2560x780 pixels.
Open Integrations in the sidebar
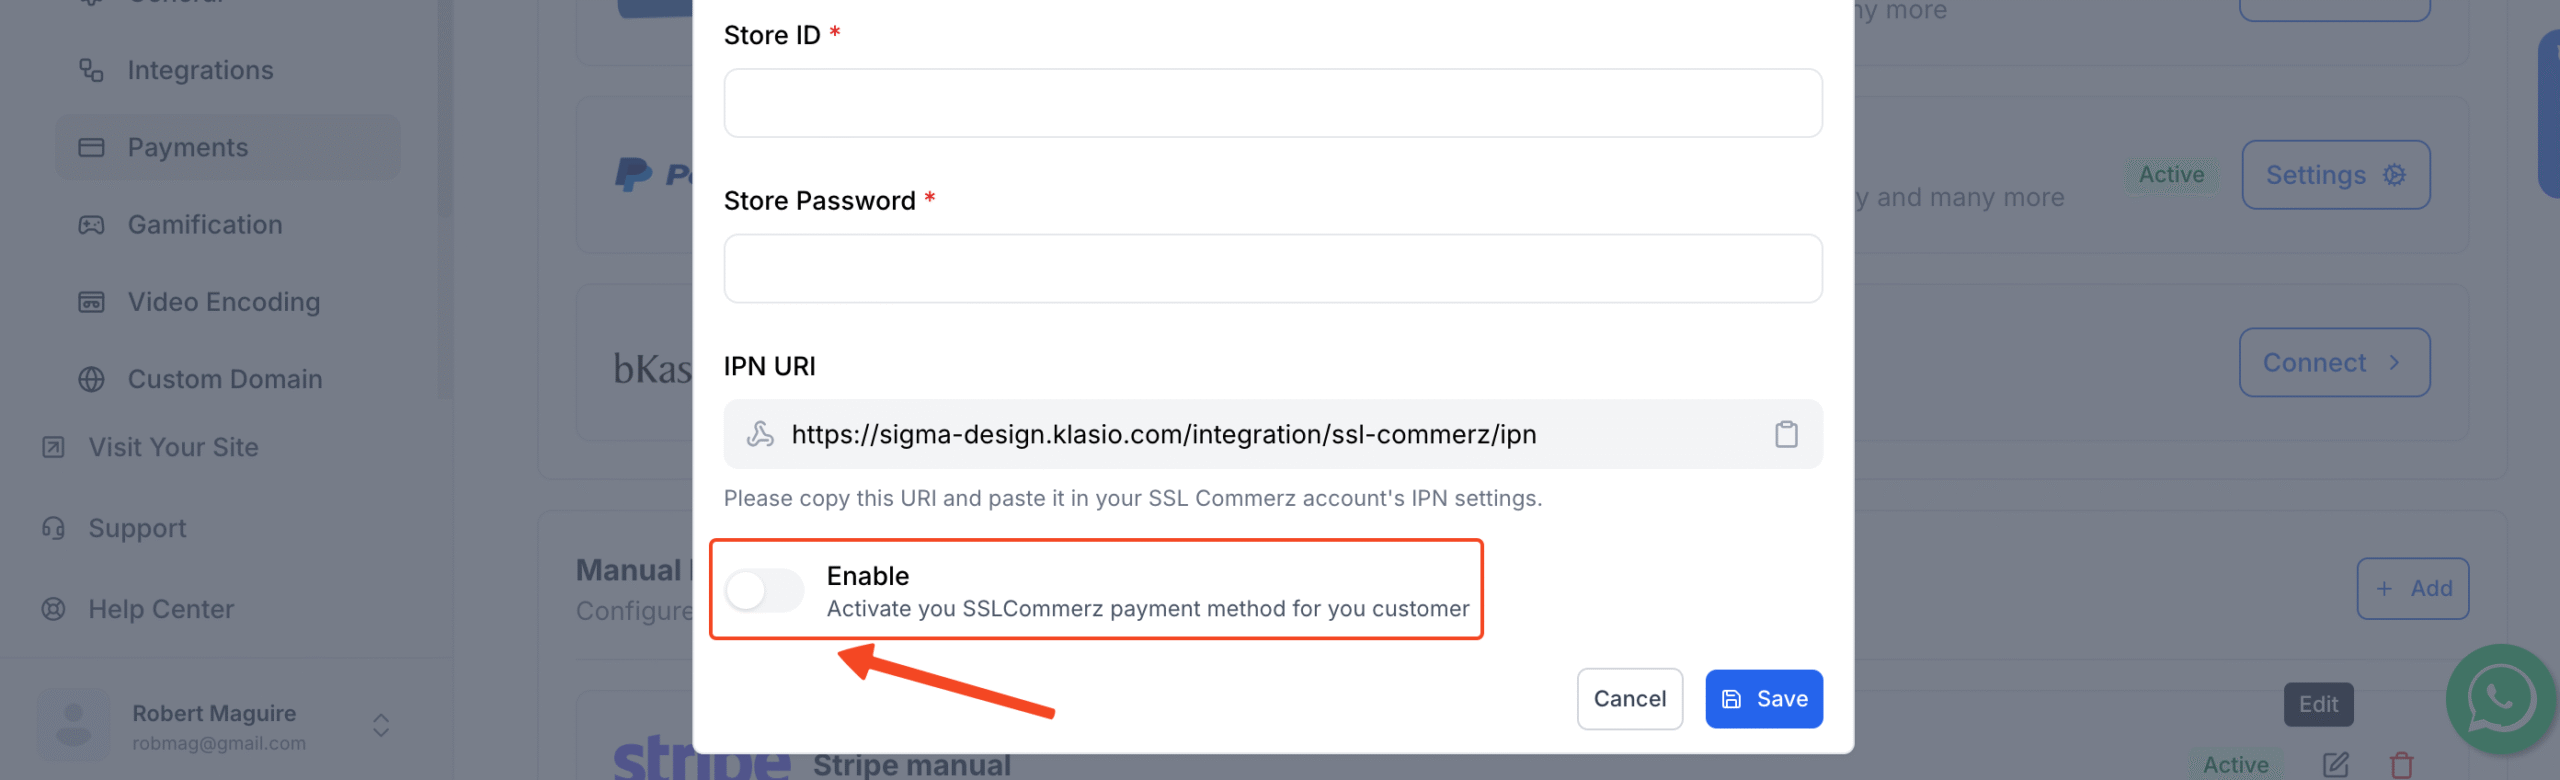[x=200, y=70]
